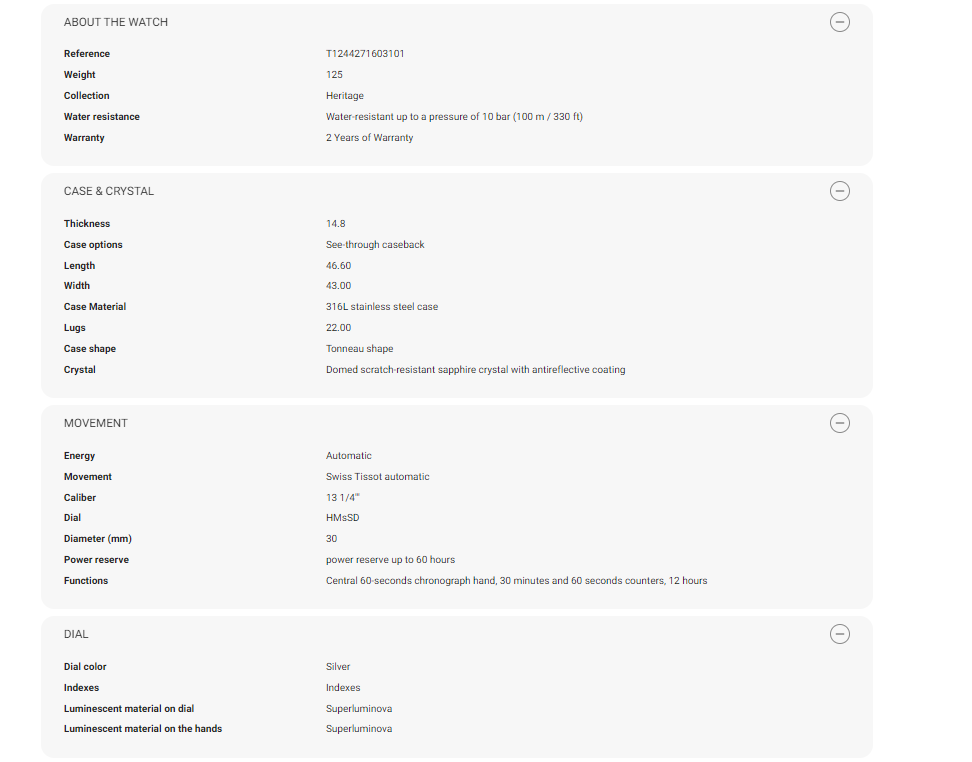Click the MOVEMENT section heading
Image resolution: width=972 pixels, height=762 pixels.
pos(96,423)
